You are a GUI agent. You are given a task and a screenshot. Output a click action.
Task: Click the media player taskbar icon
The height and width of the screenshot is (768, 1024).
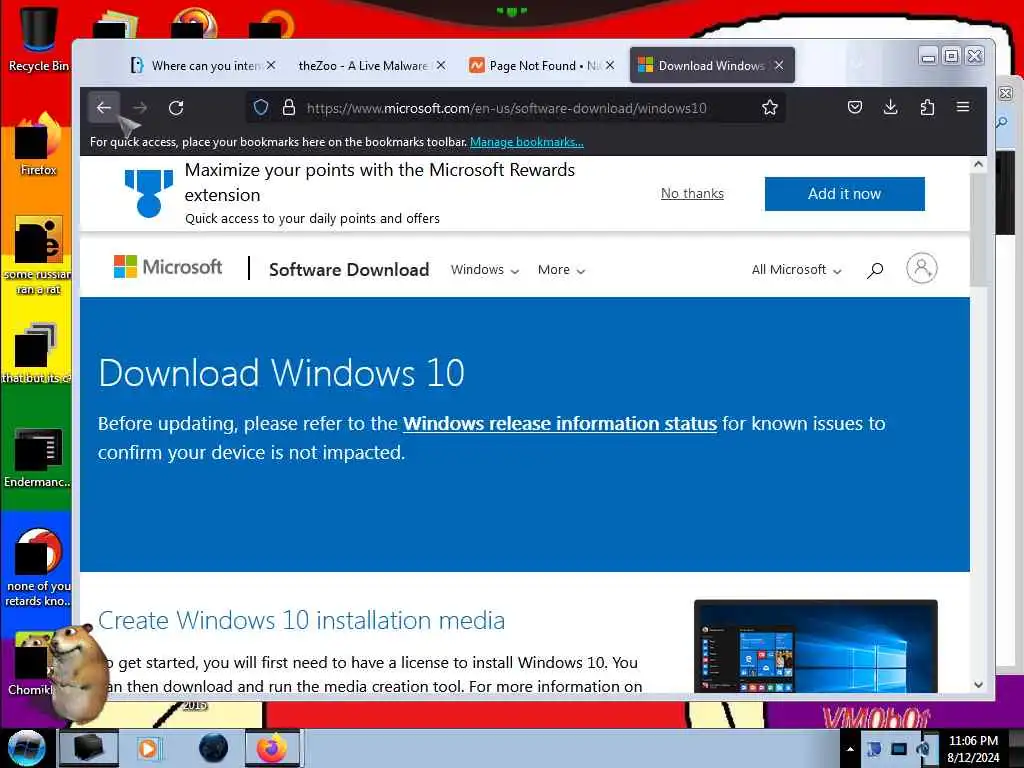[x=148, y=748]
